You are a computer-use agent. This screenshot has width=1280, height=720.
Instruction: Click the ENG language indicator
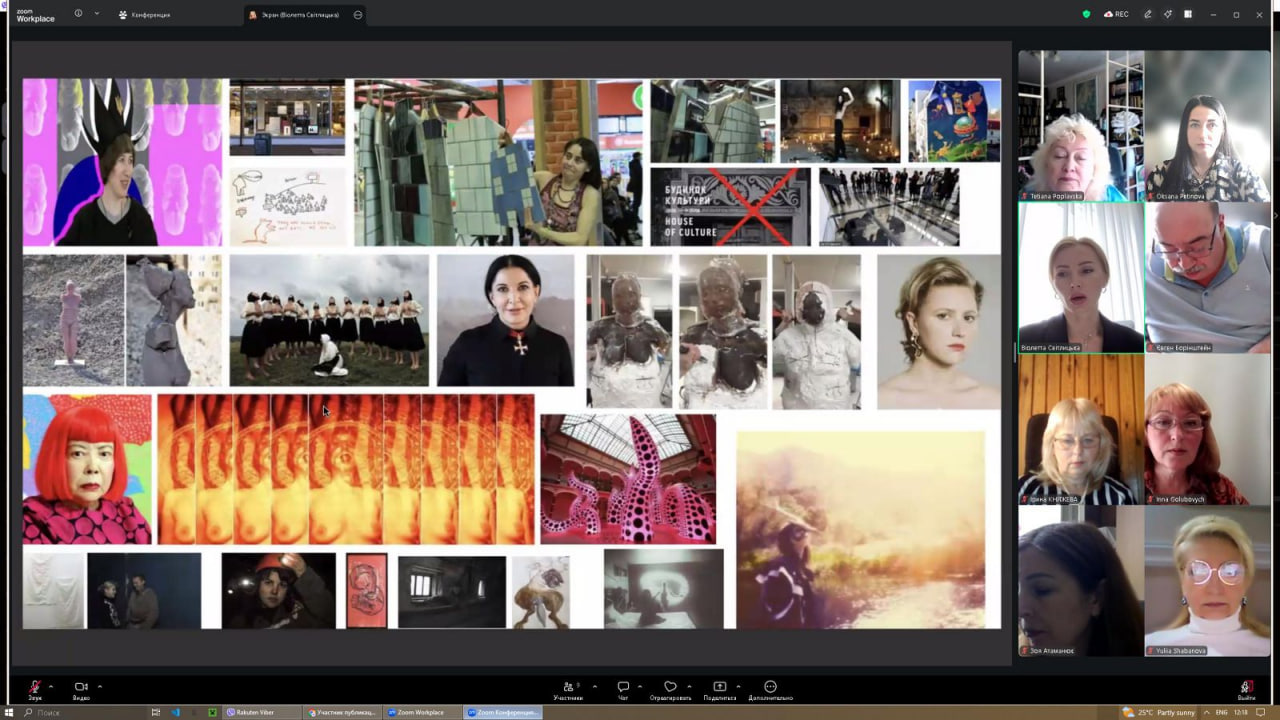click(x=1221, y=712)
